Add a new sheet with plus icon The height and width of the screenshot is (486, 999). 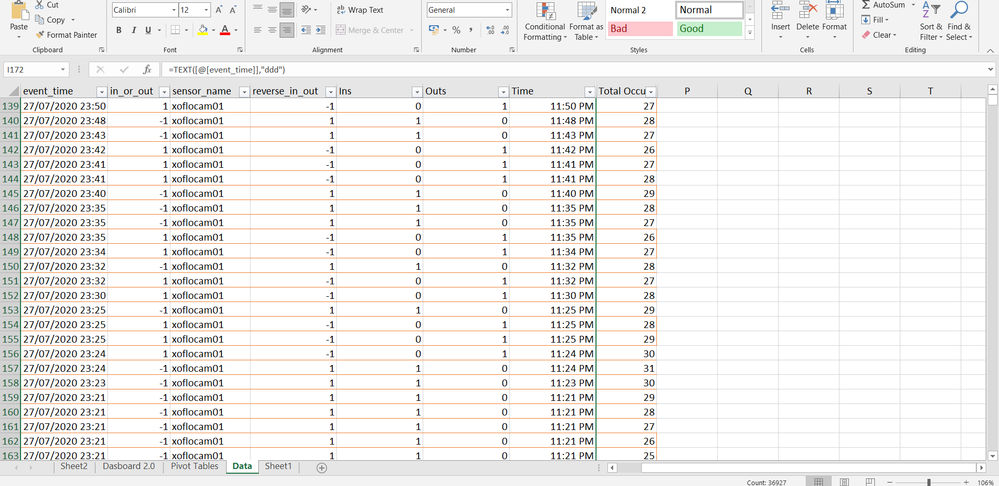(x=322, y=468)
